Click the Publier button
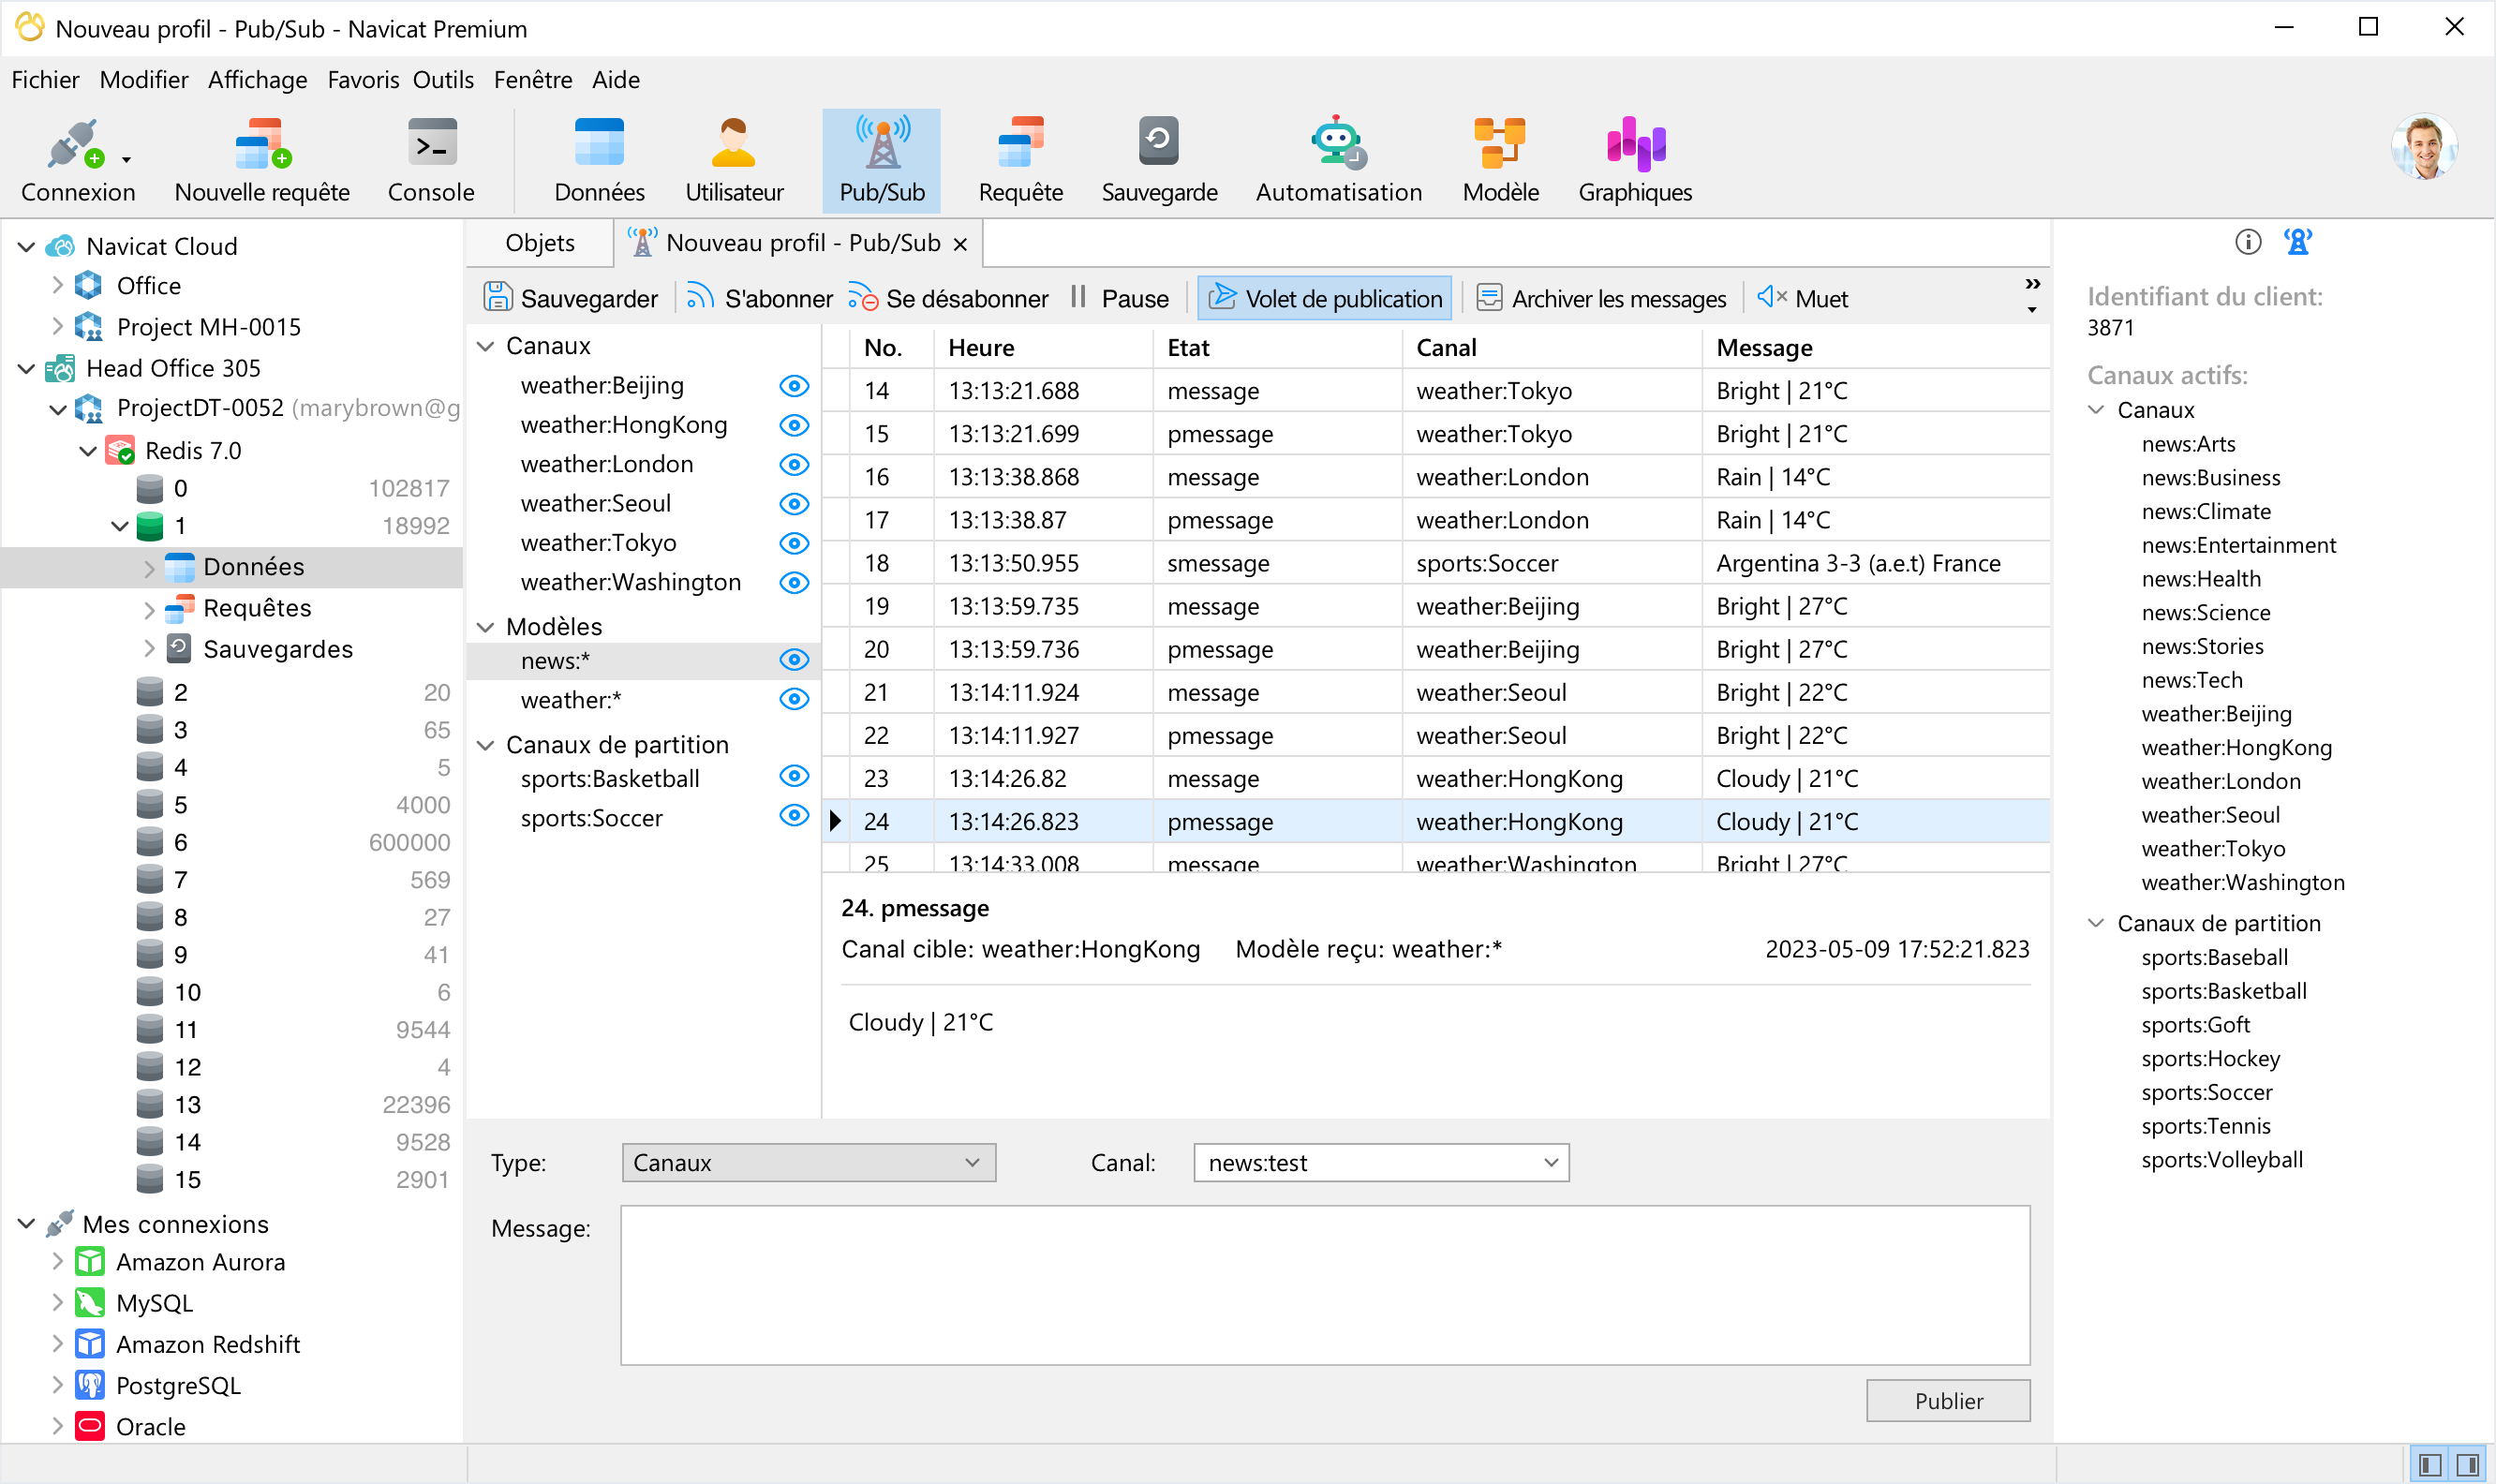 click(1948, 1400)
